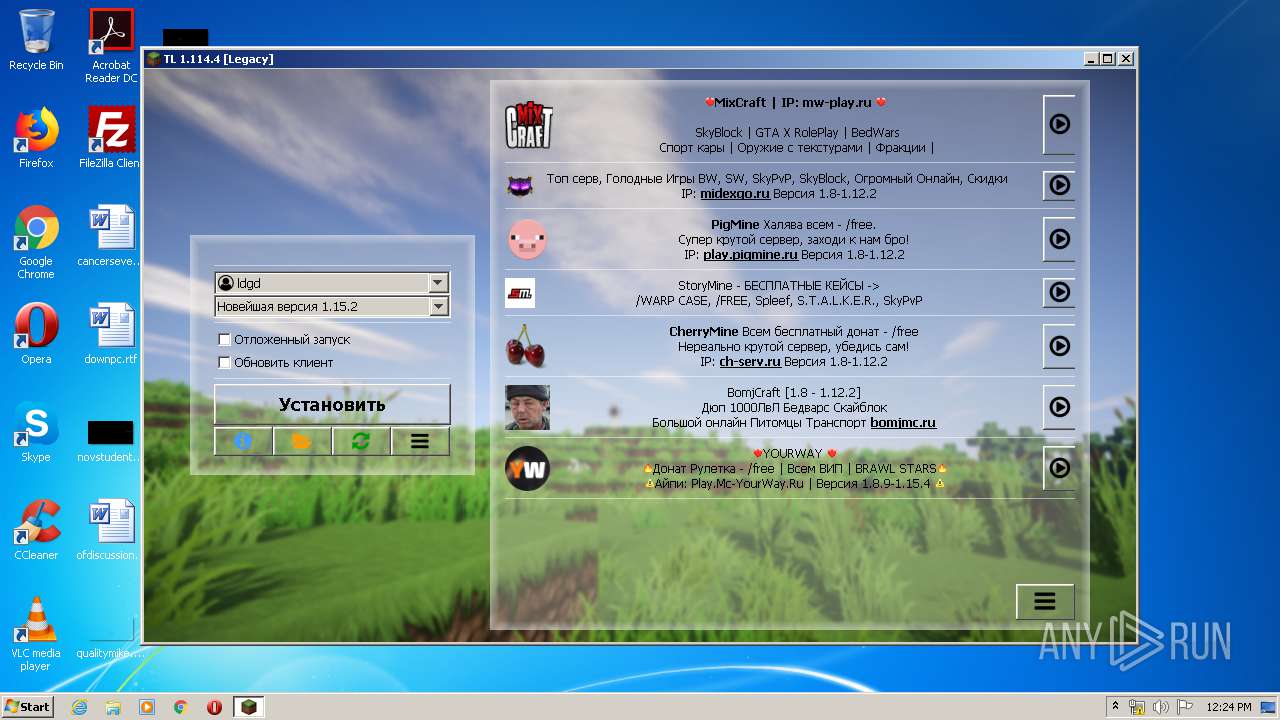This screenshot has height=720, width=1280.
Task: Show hidden system tray icons
Action: point(1116,707)
